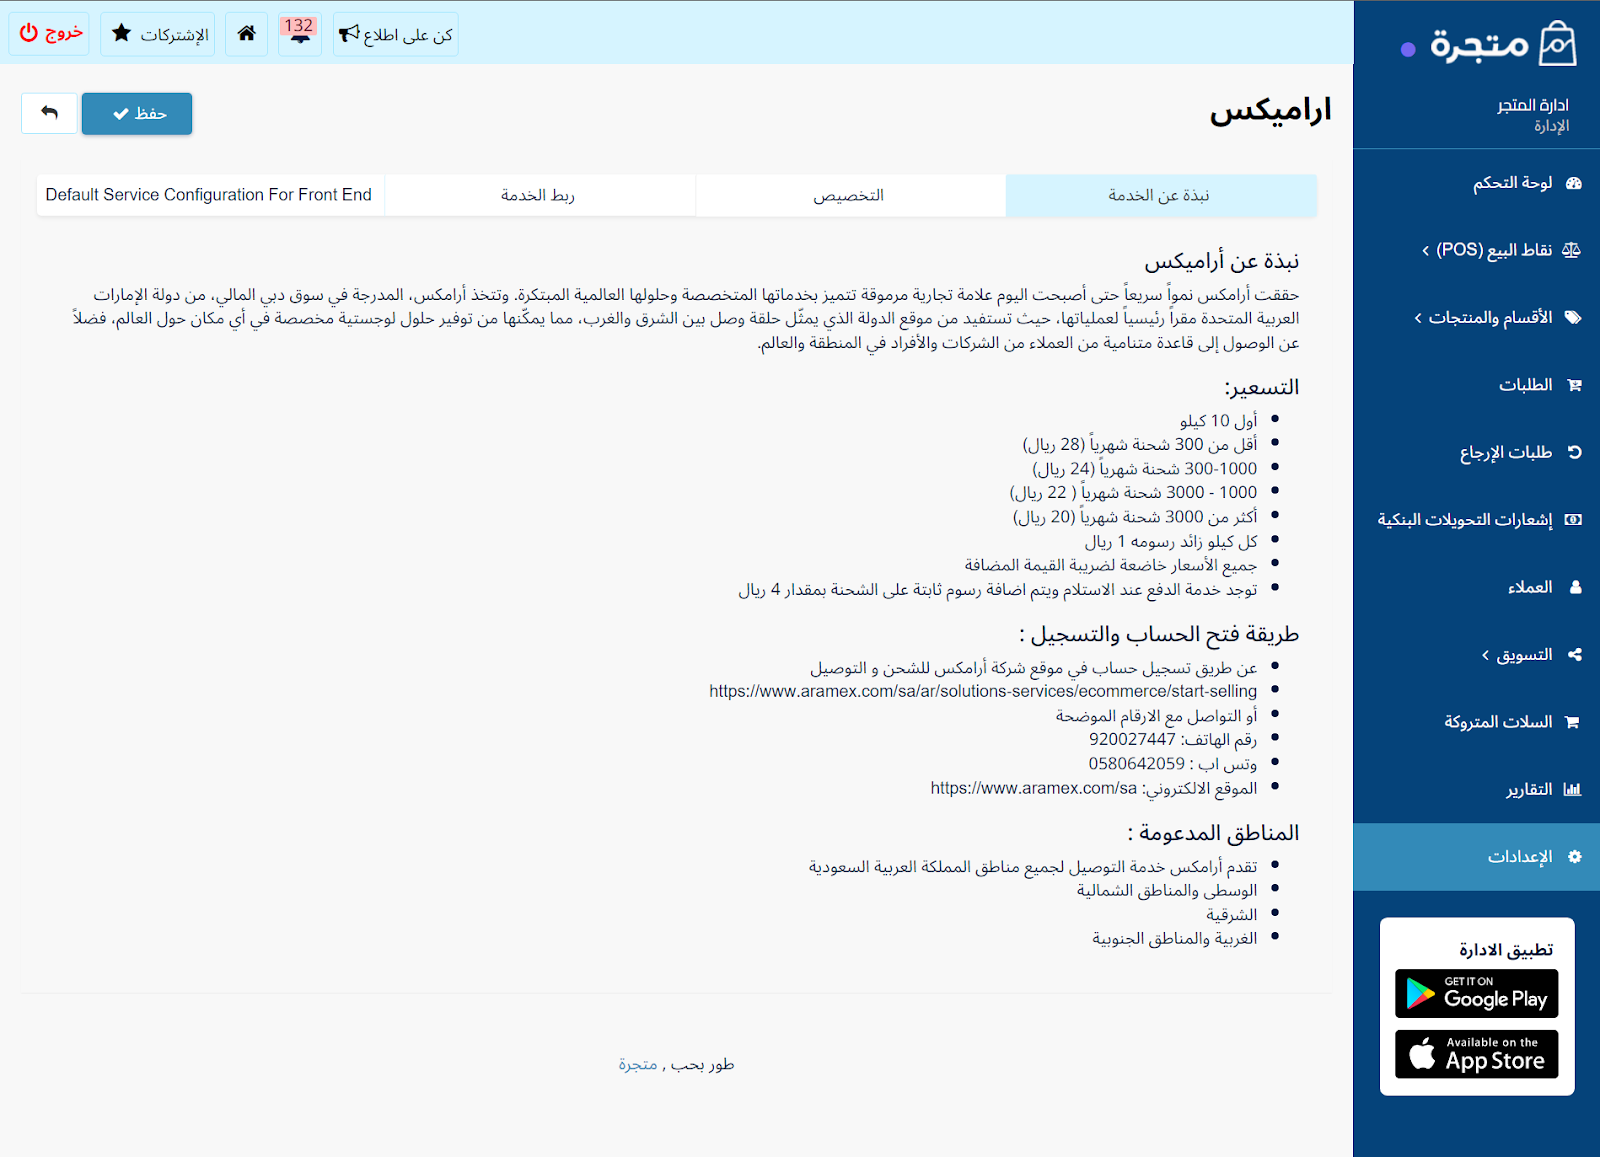Click the bar chart icon beside التقارير
1600x1157 pixels.
(1573, 789)
